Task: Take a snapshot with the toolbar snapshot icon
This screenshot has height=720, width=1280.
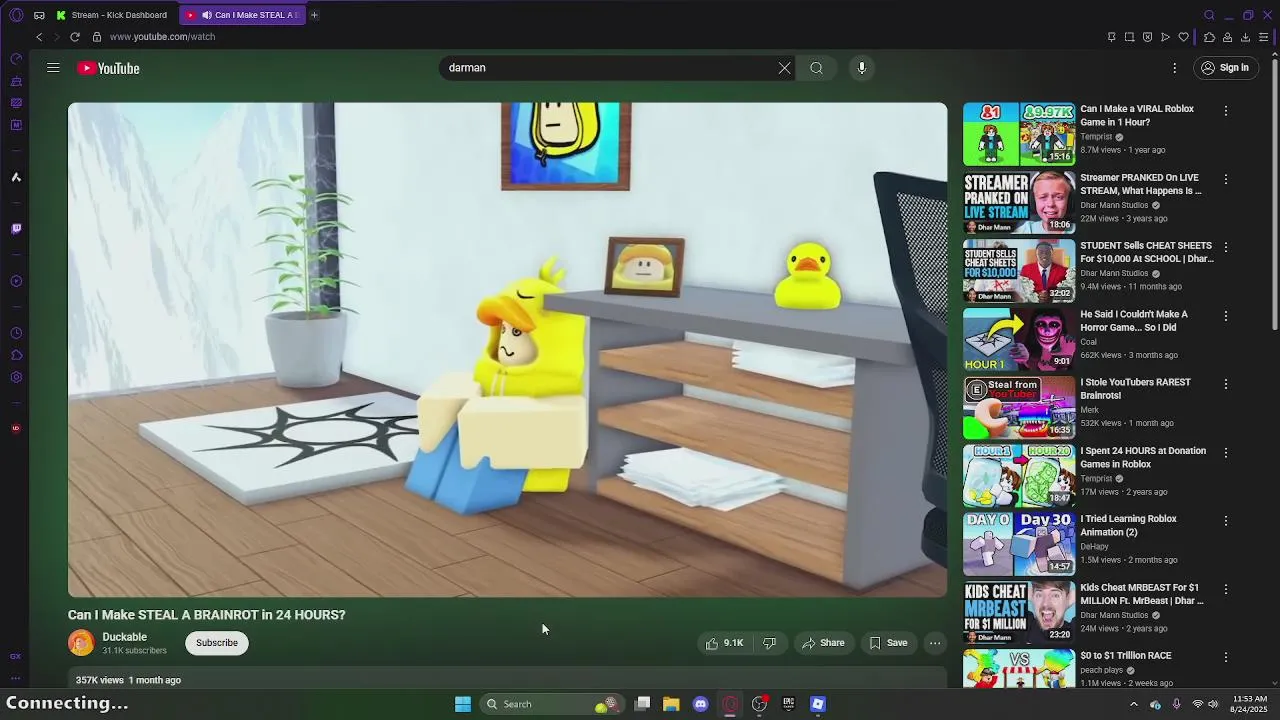Action: click(1129, 37)
